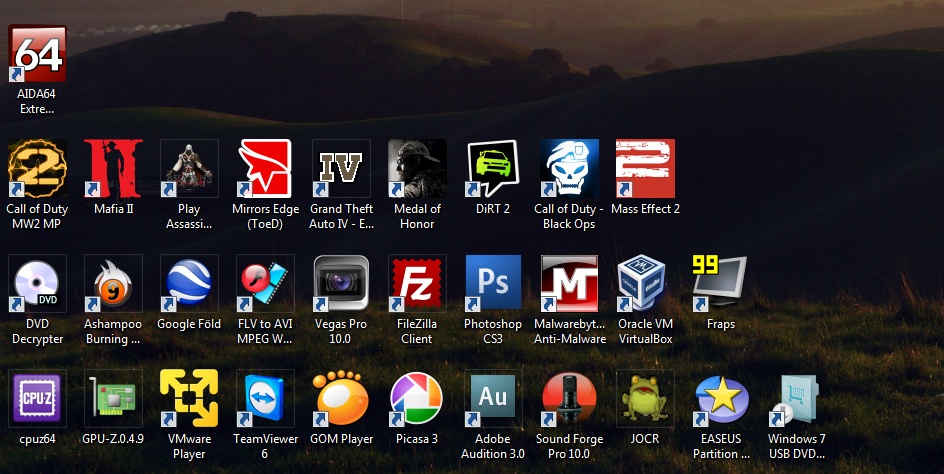Click the "FileZilla Client" label text
This screenshot has width=944, height=474.
pos(417,331)
